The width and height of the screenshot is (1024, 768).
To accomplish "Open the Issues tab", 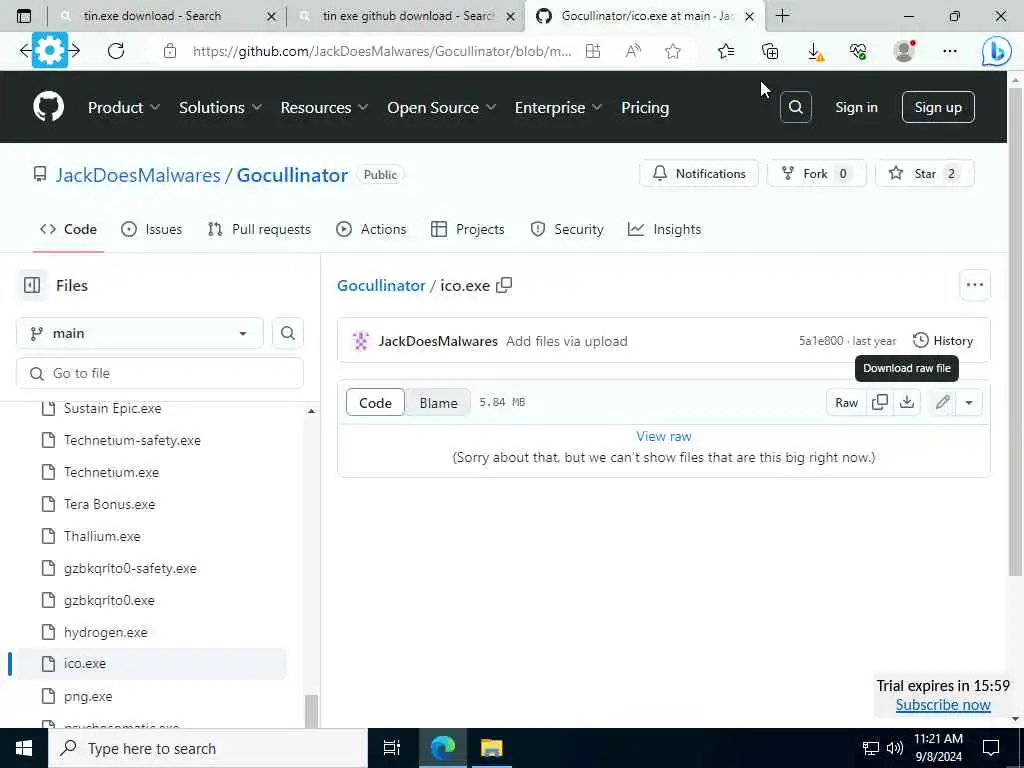I will [x=152, y=229].
